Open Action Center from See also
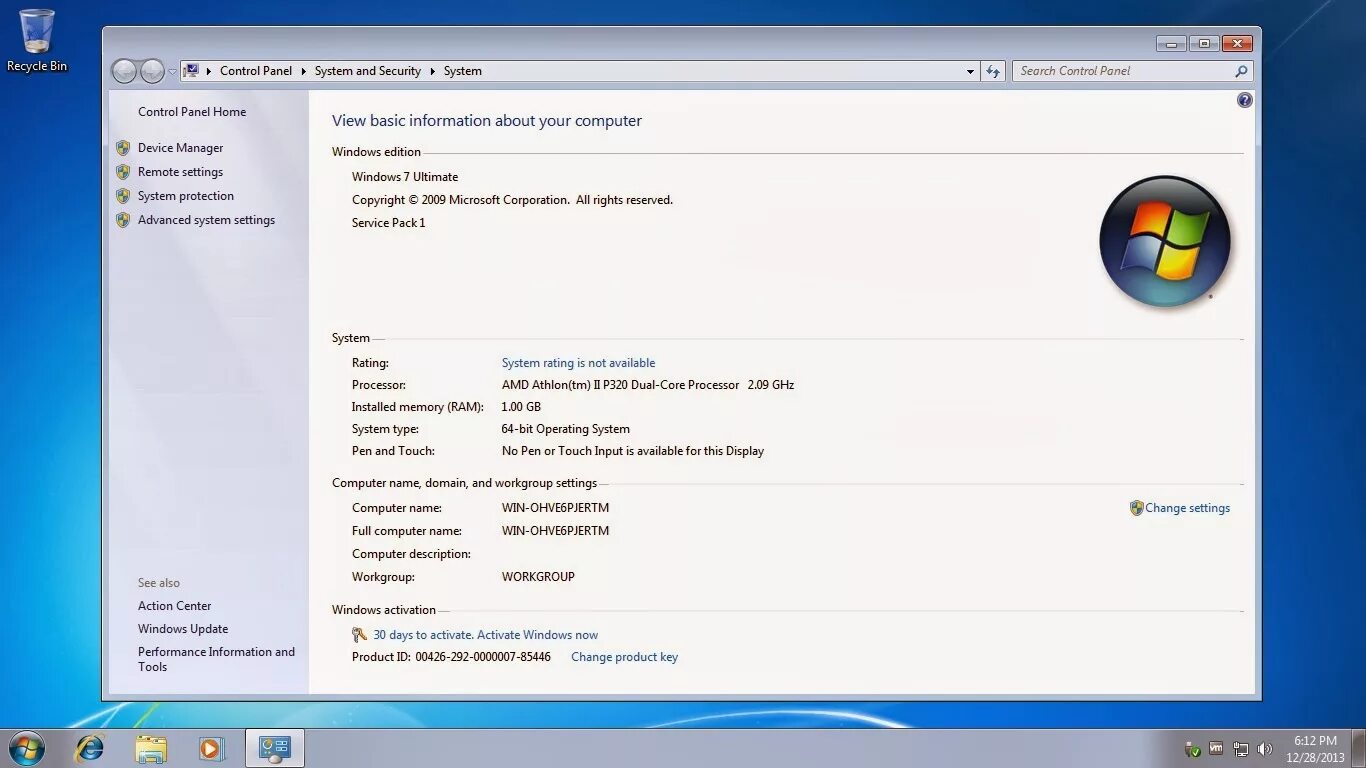The width and height of the screenshot is (1366, 768). pos(175,606)
